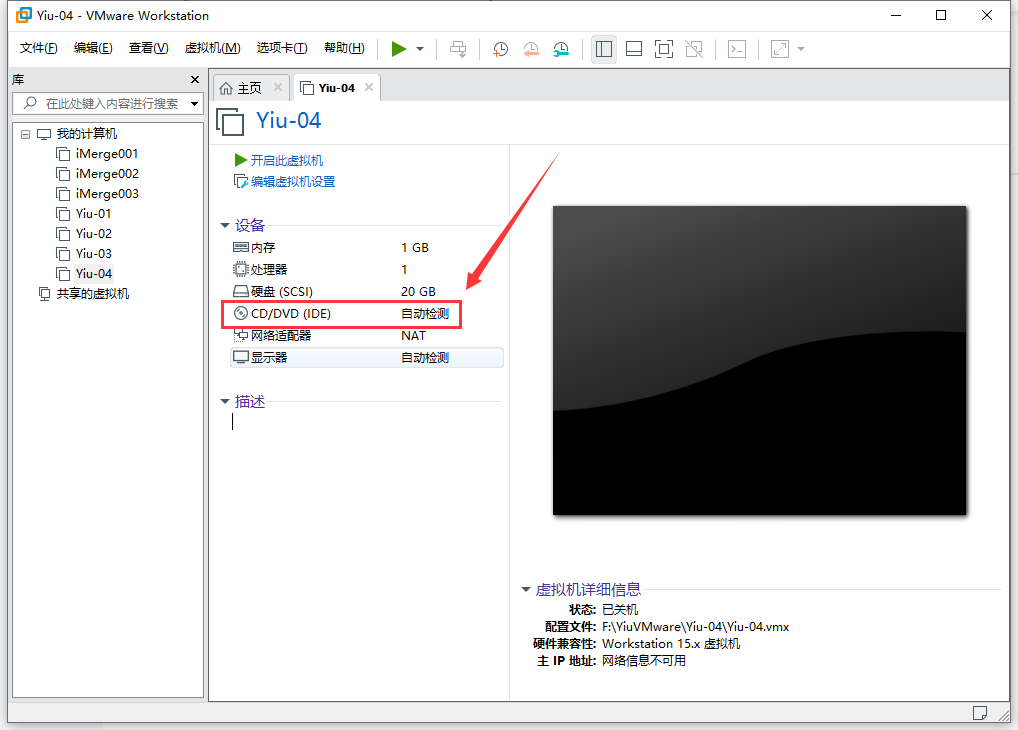Select Yiu-02 in the library
Image resolution: width=1018 pixels, height=730 pixels.
(84, 234)
